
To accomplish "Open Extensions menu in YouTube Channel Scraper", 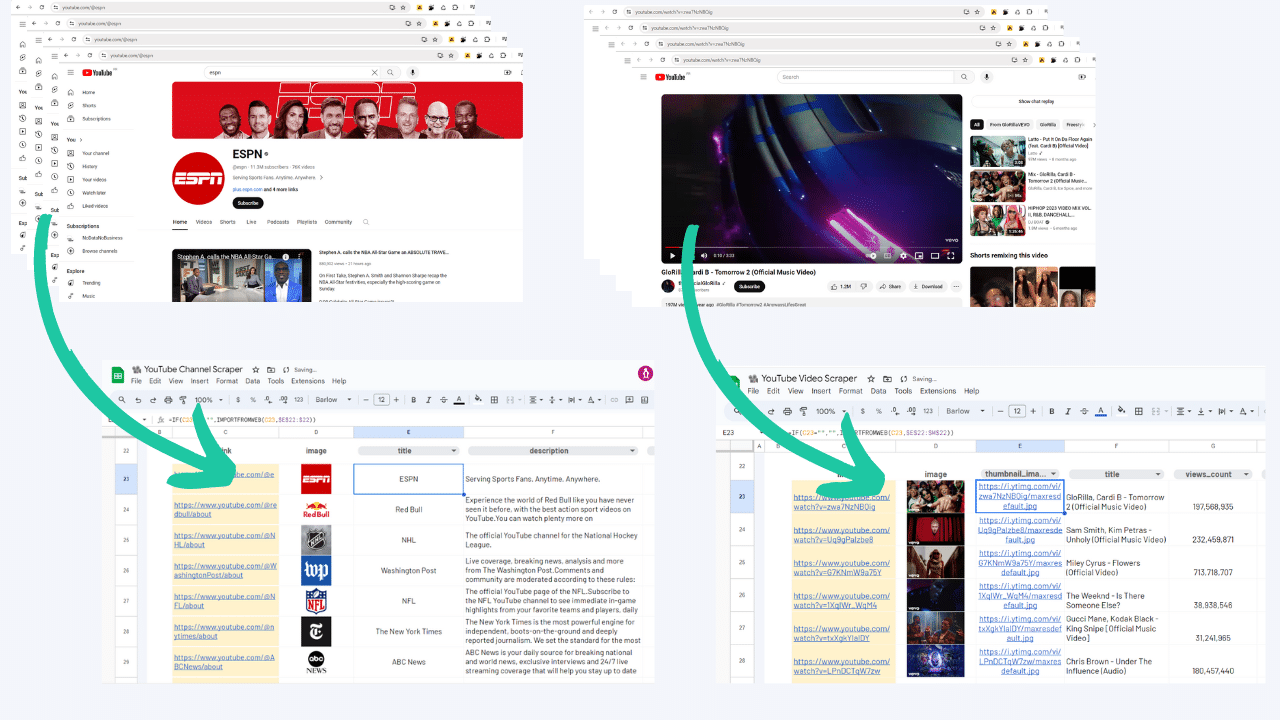I will [x=308, y=381].
